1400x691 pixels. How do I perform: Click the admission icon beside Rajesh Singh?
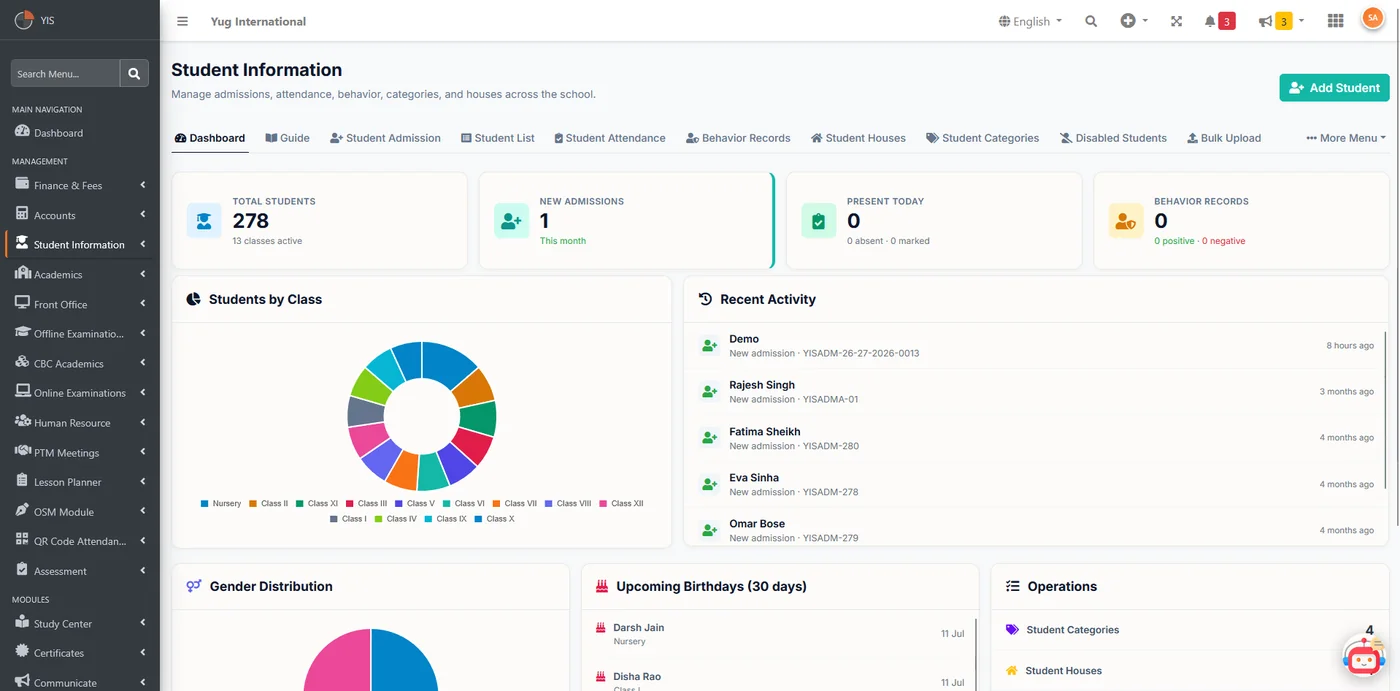coord(709,392)
